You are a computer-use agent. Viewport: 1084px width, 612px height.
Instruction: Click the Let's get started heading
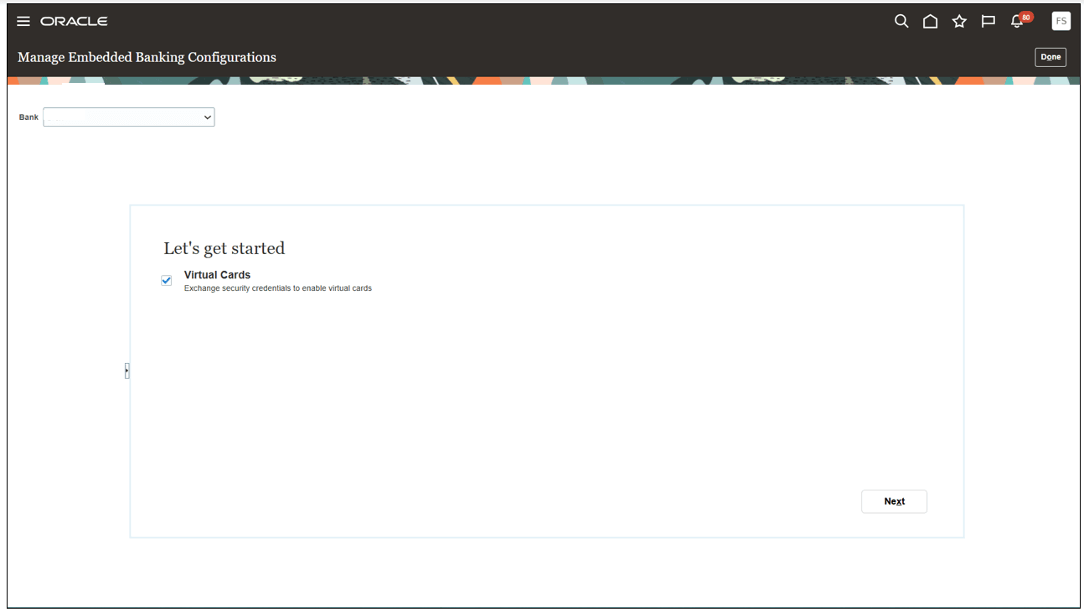[x=224, y=248]
